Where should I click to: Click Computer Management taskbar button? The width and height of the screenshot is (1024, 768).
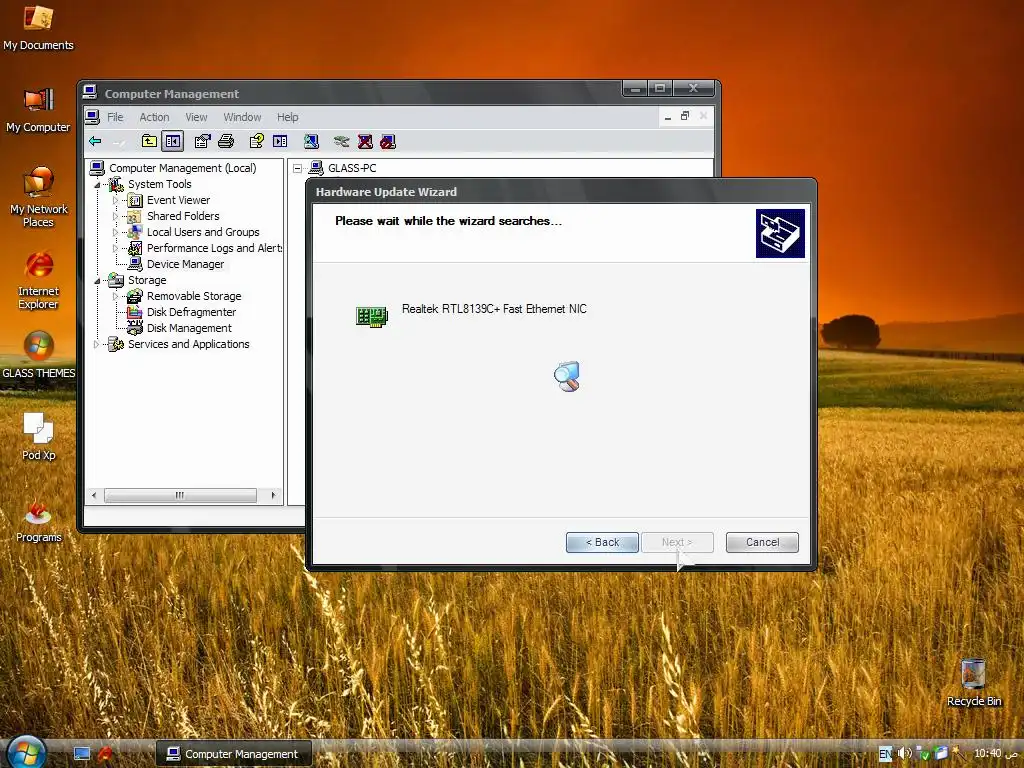[233, 754]
